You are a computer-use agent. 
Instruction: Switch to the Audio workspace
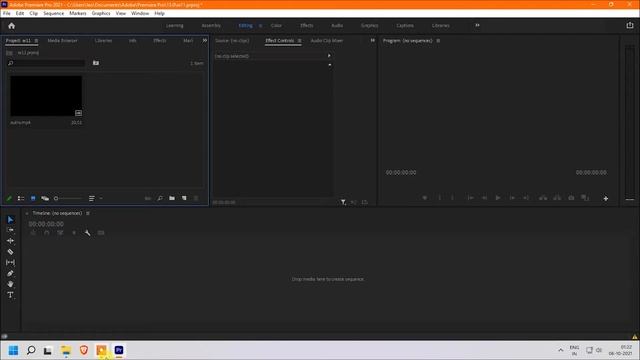click(337, 26)
